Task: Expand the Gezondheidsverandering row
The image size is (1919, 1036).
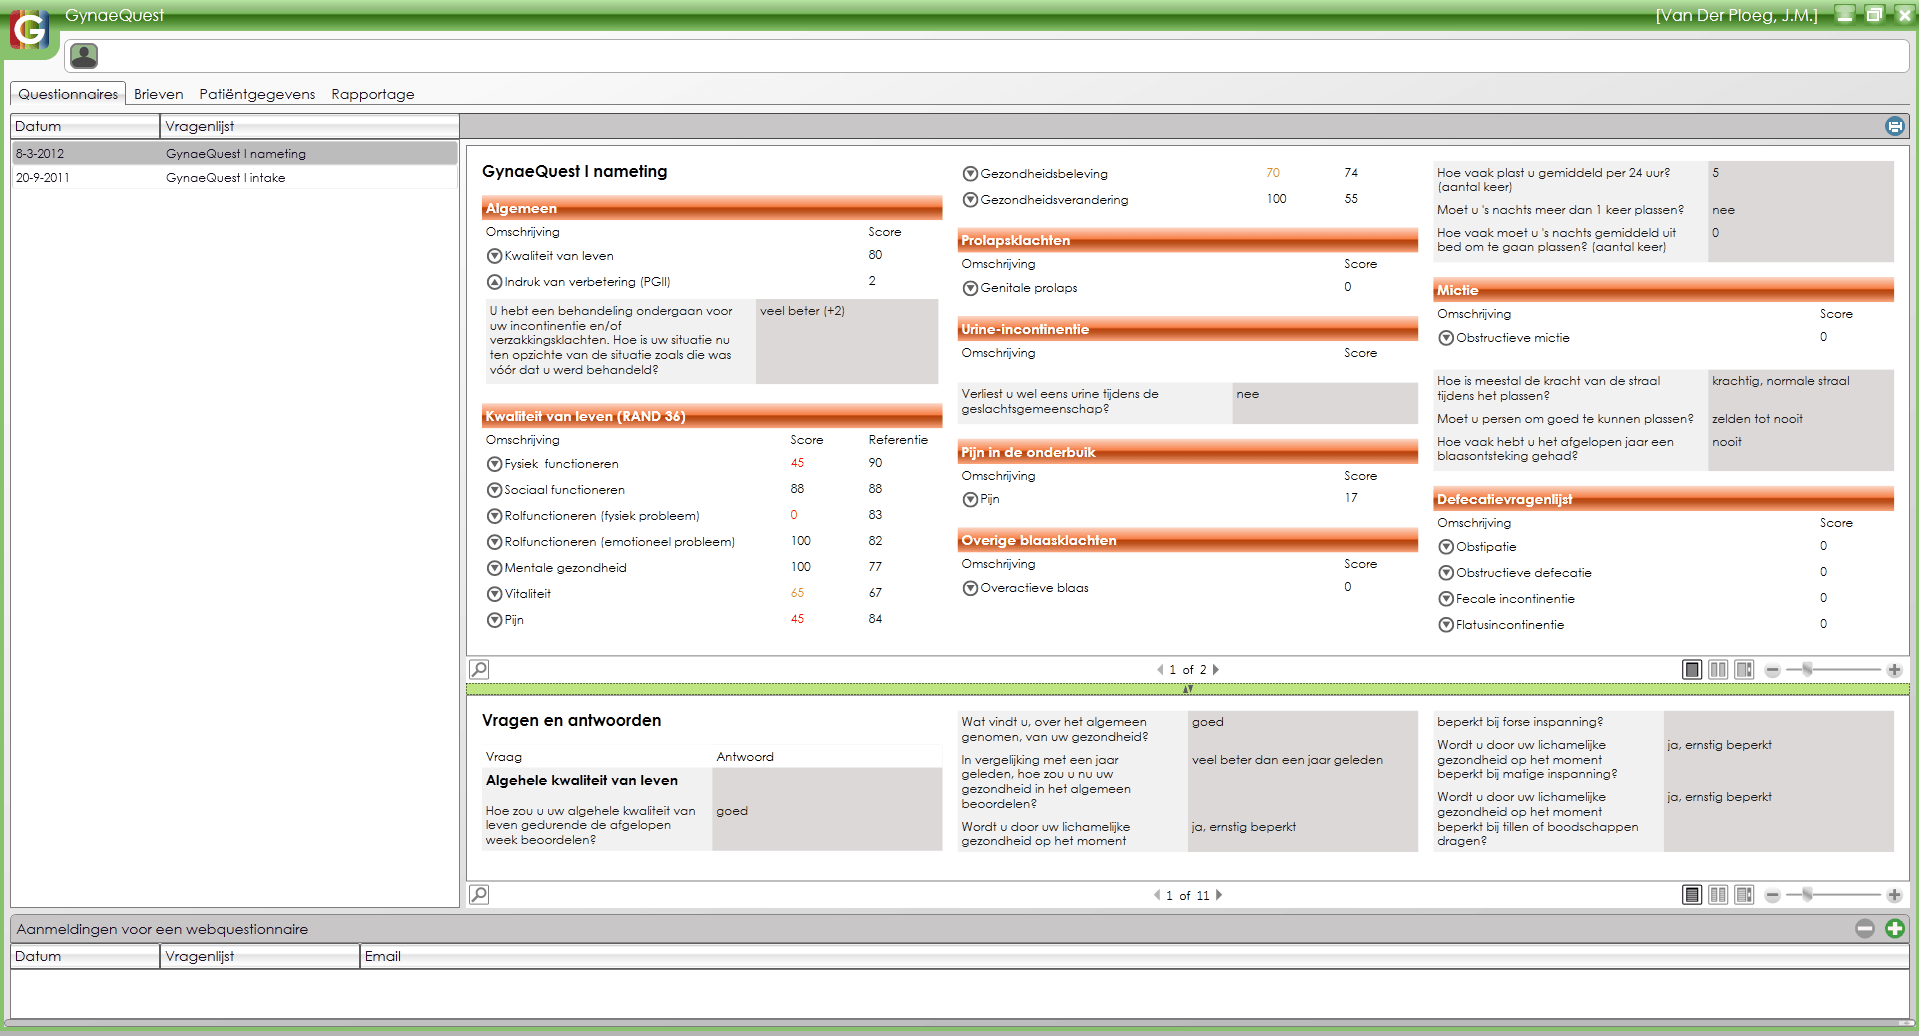Action: pos(970,200)
